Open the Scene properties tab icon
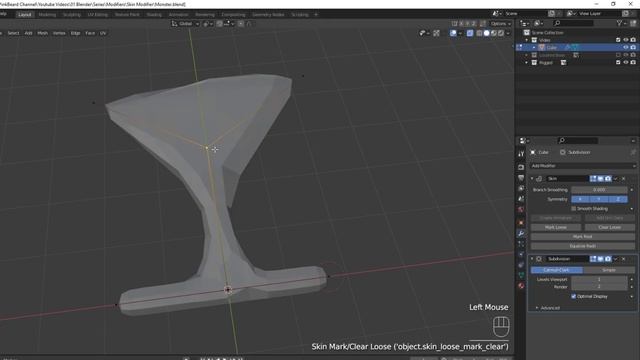Screen dimensions: 640x360 (x=521, y=199)
